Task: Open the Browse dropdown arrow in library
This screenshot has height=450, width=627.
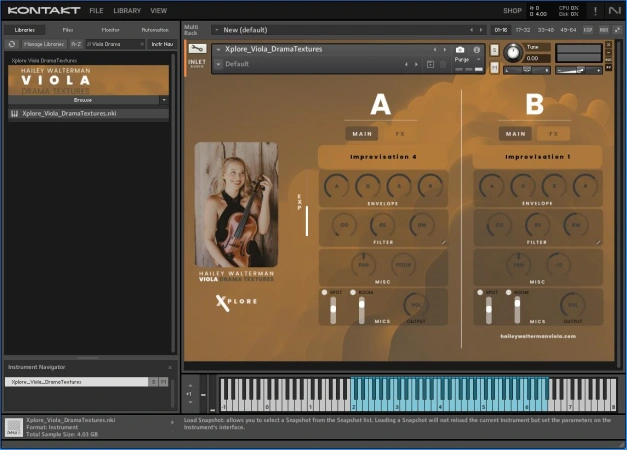Action: point(163,100)
